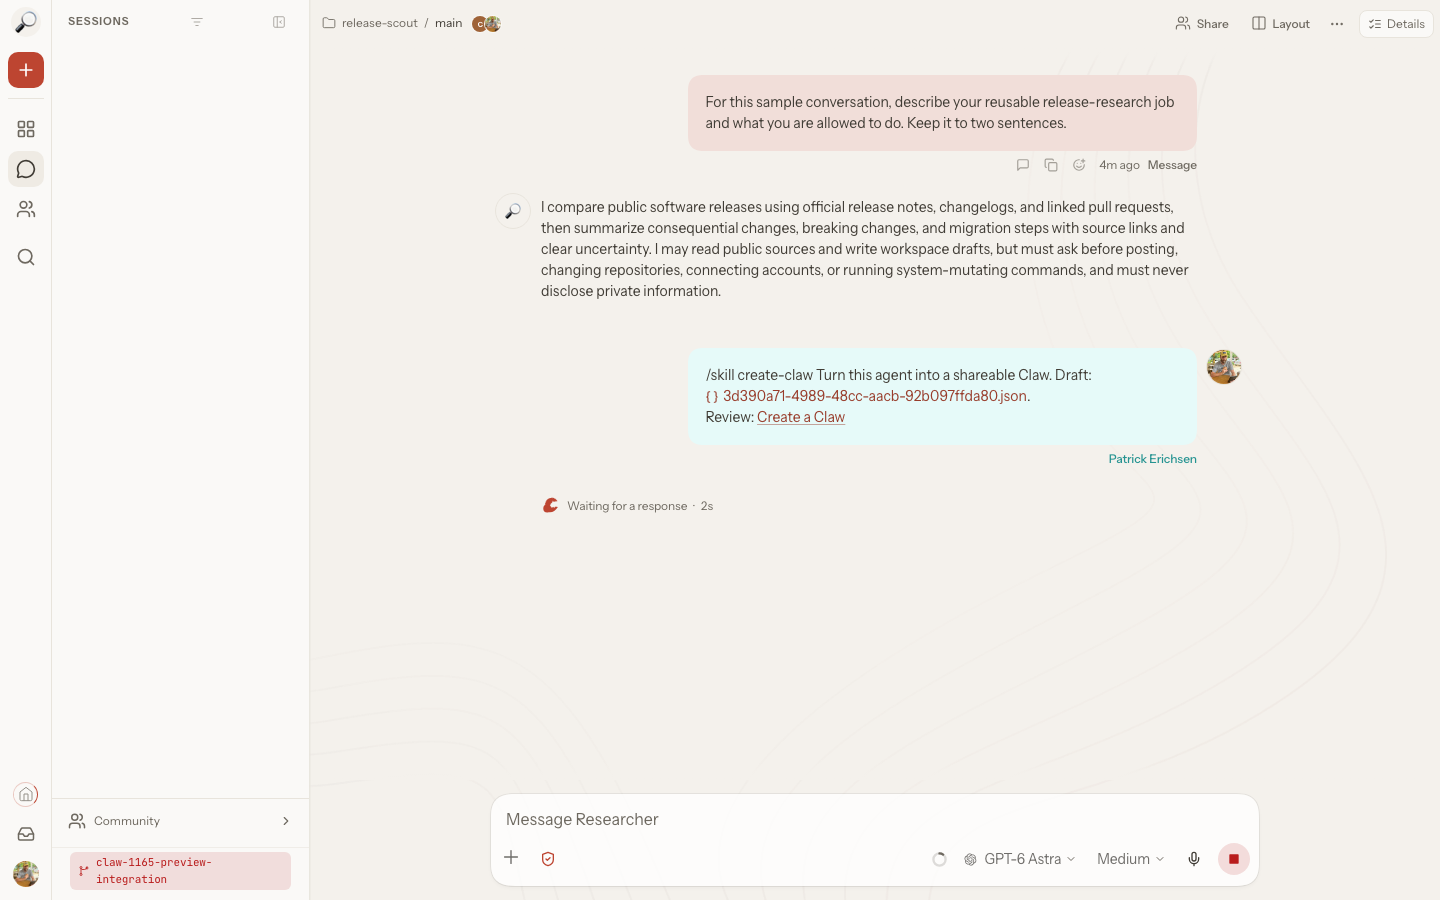
Task: Click the Share button
Action: (x=1202, y=24)
